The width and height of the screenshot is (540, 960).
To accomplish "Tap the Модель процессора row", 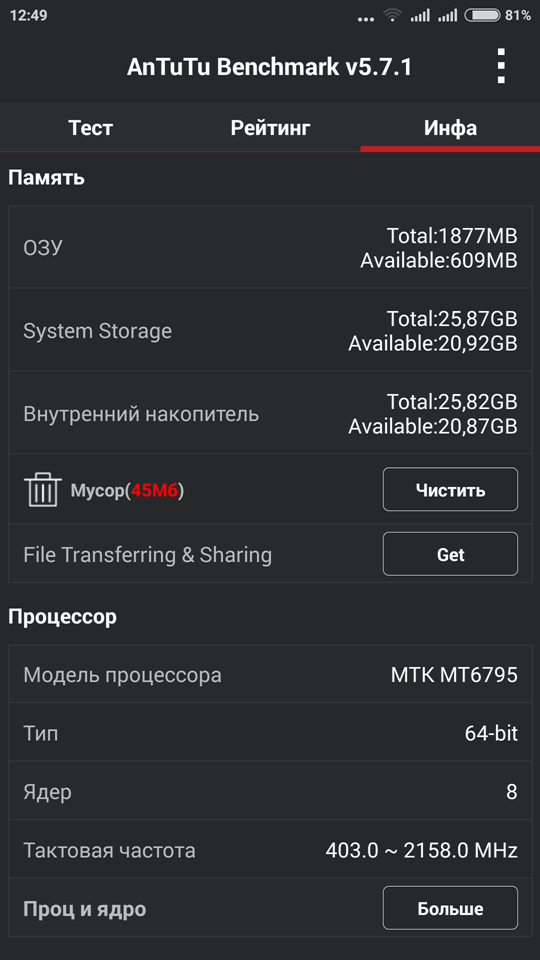I will (270, 675).
